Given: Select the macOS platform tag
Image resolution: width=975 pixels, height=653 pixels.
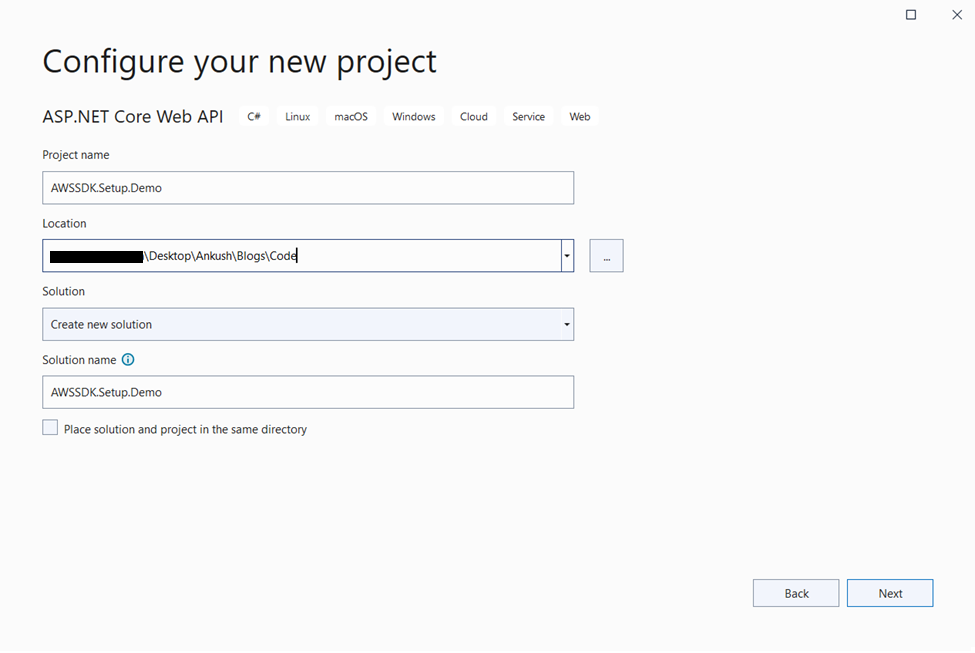Looking at the screenshot, I should 350,116.
